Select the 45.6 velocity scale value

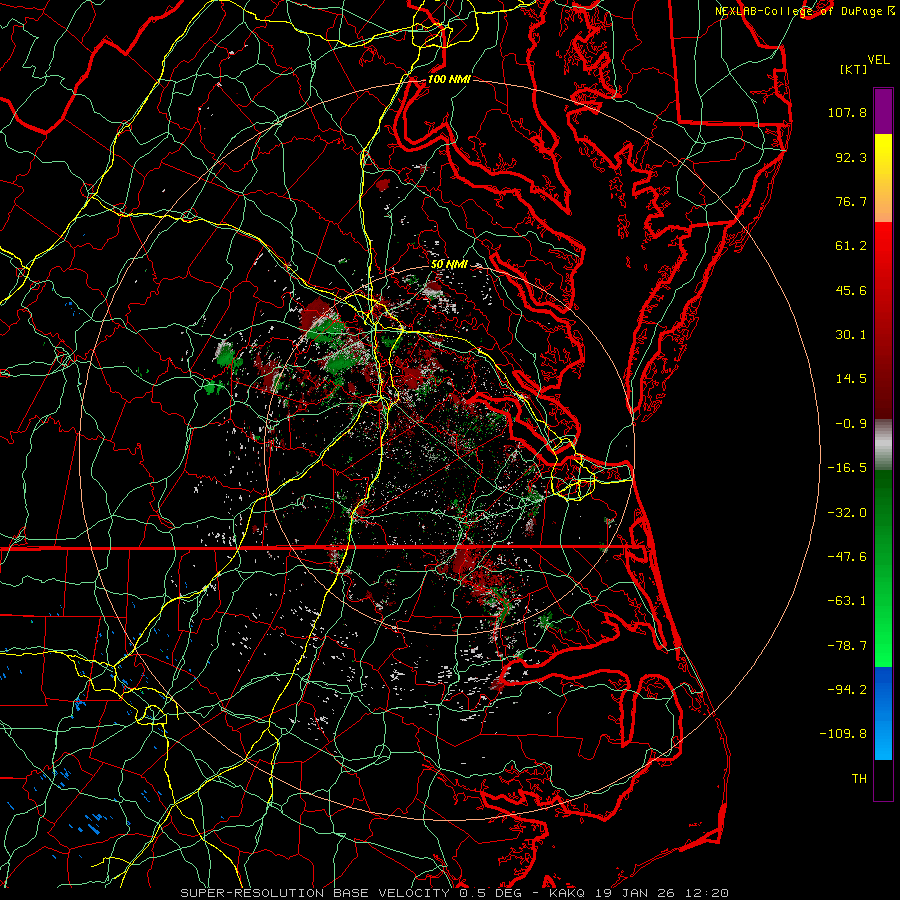(x=851, y=290)
